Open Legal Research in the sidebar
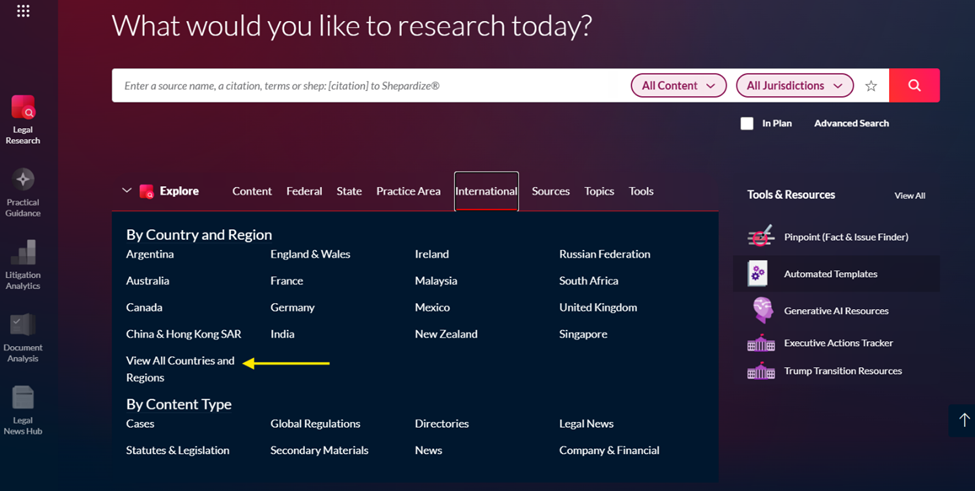 coord(23,120)
